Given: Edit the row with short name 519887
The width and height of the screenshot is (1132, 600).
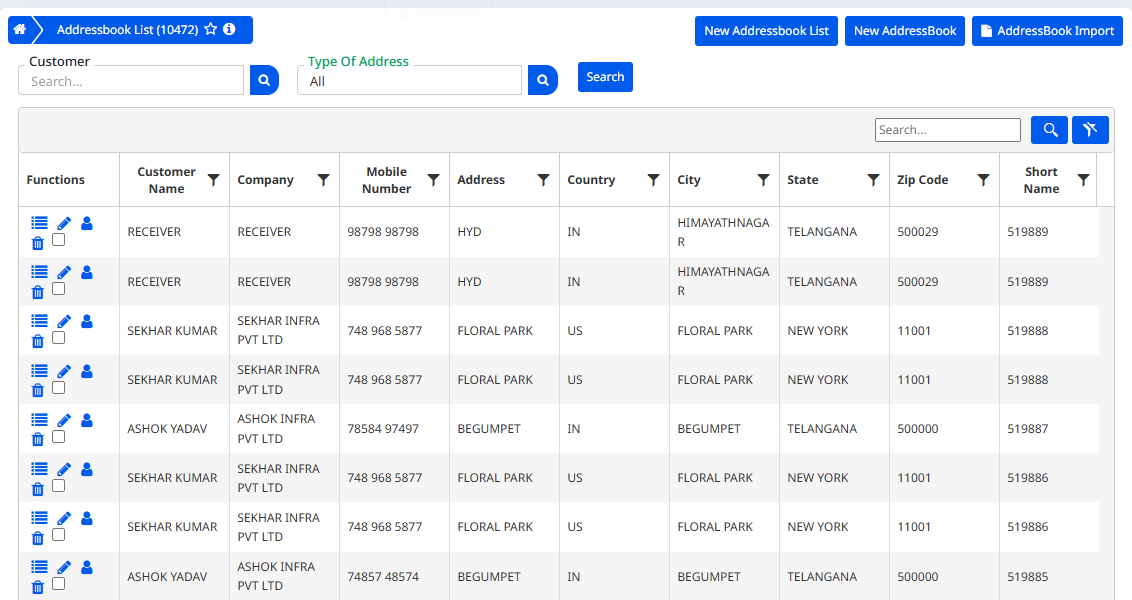Looking at the screenshot, I should (64, 420).
